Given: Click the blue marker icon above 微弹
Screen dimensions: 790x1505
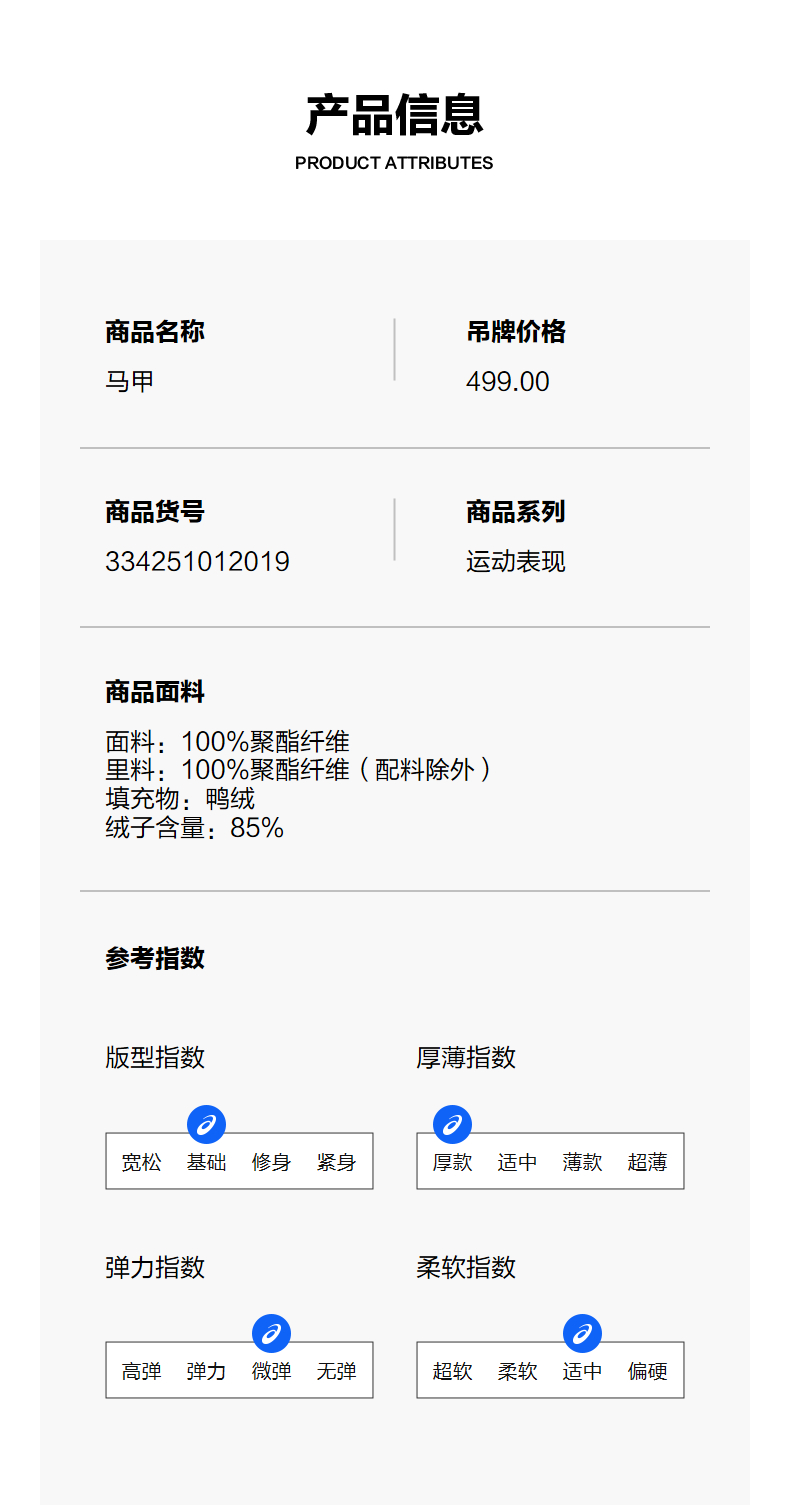Looking at the screenshot, I should [271, 1333].
